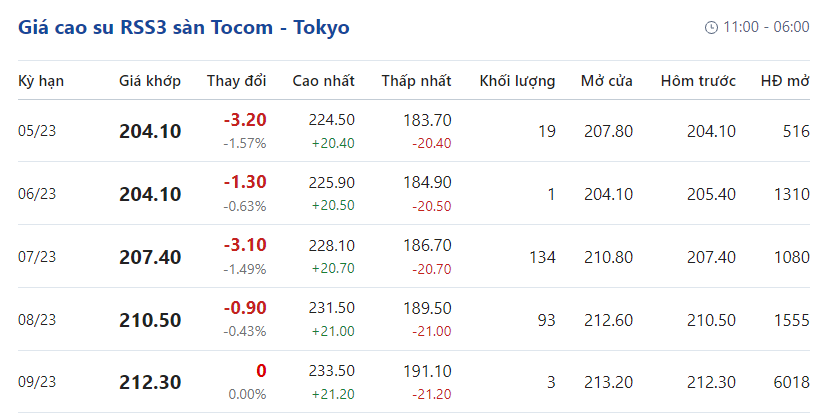This screenshot has width=836, height=415.
Task: Click the 11:00 - 06:00 trading time text
Action: point(766,27)
